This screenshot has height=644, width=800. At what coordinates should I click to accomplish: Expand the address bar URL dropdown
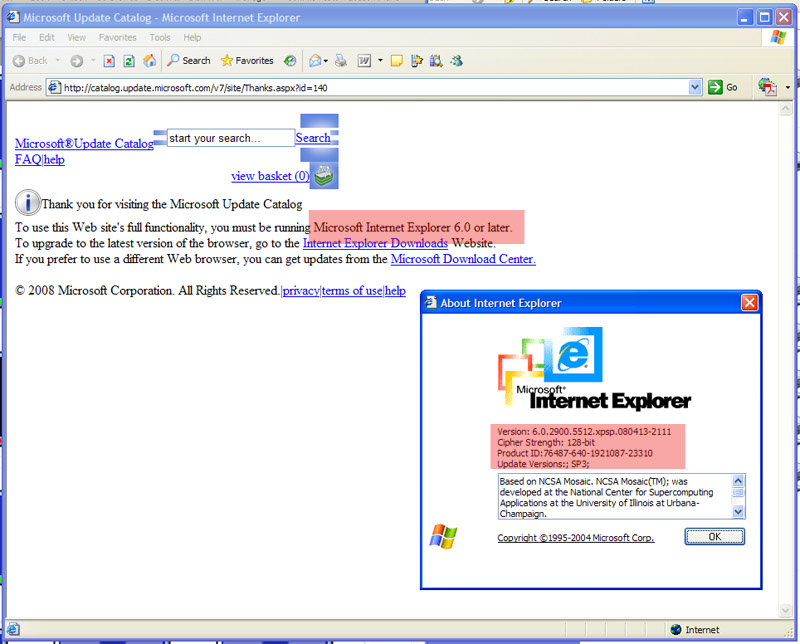[x=696, y=88]
